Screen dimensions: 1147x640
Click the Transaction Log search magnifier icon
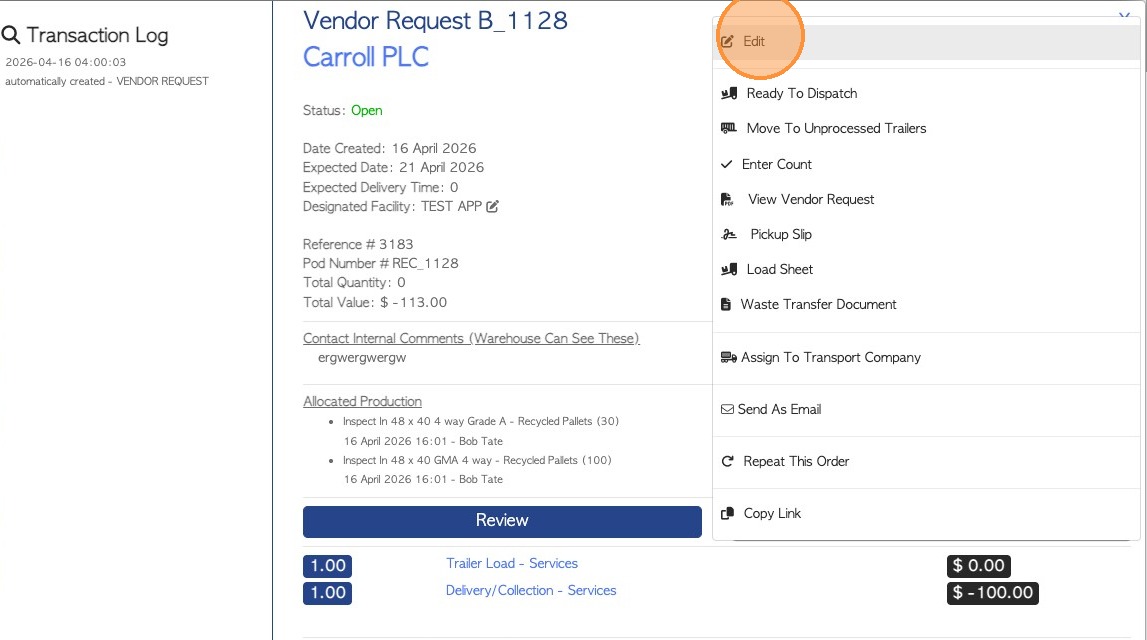(12, 36)
